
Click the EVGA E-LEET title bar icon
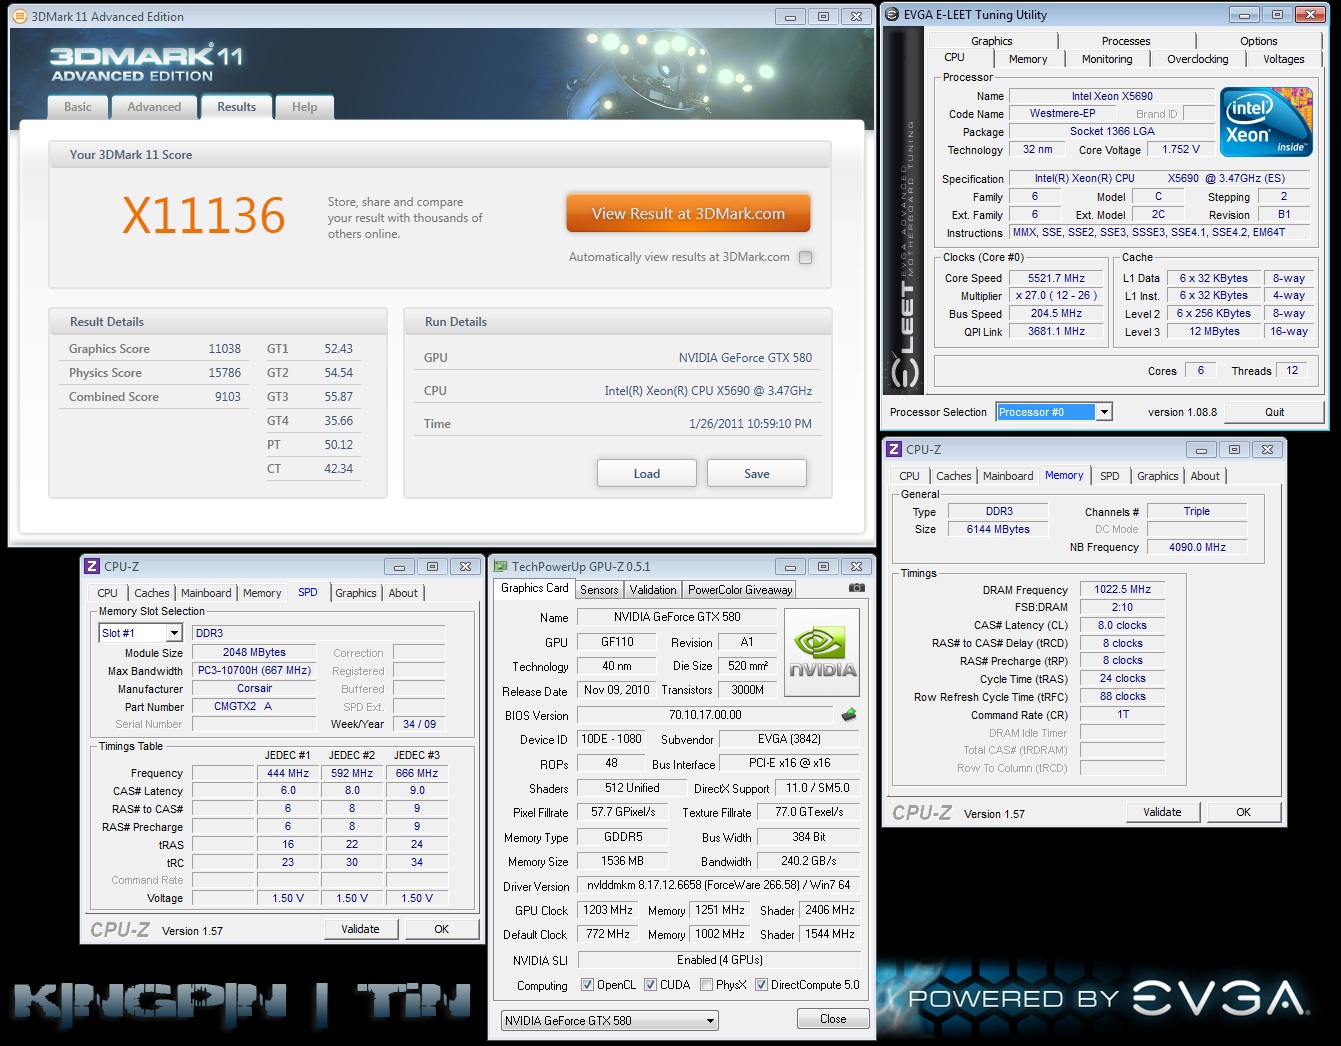coord(892,14)
